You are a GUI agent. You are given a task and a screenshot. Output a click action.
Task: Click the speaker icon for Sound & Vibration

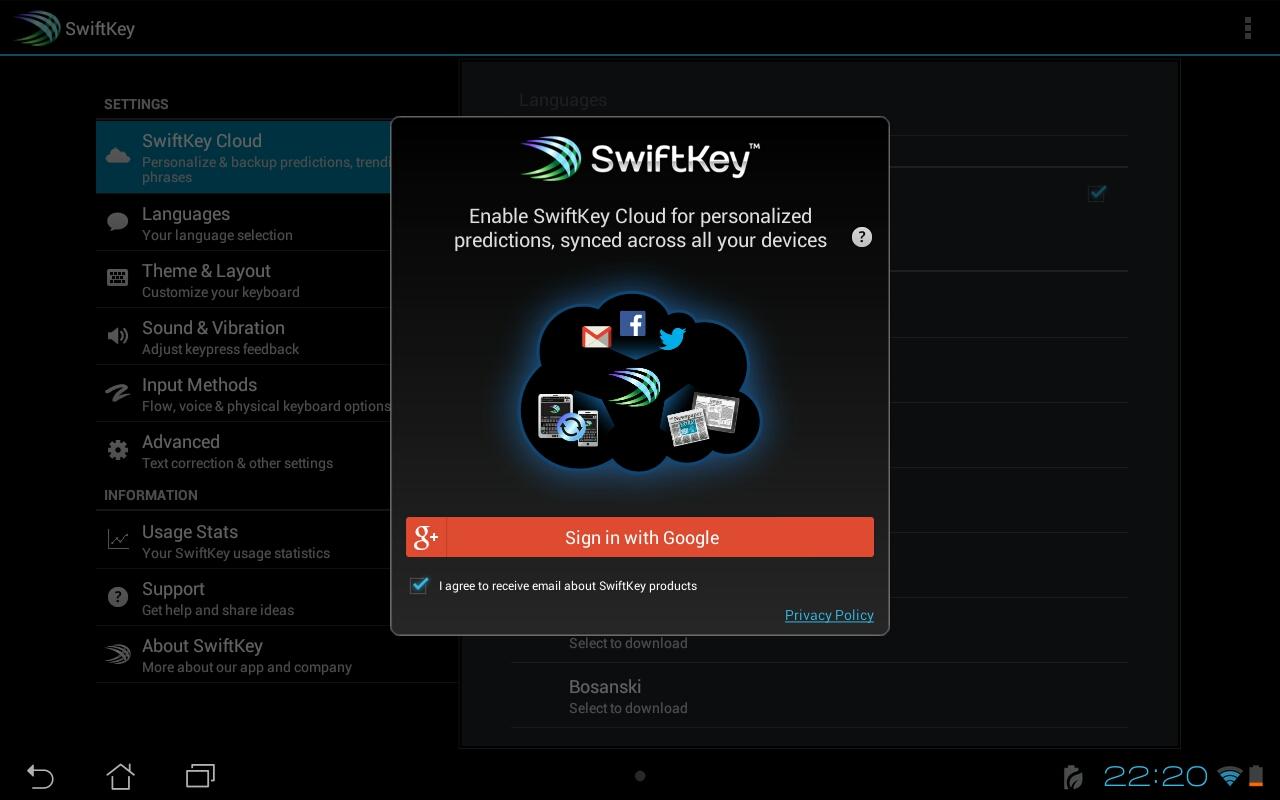[118, 336]
